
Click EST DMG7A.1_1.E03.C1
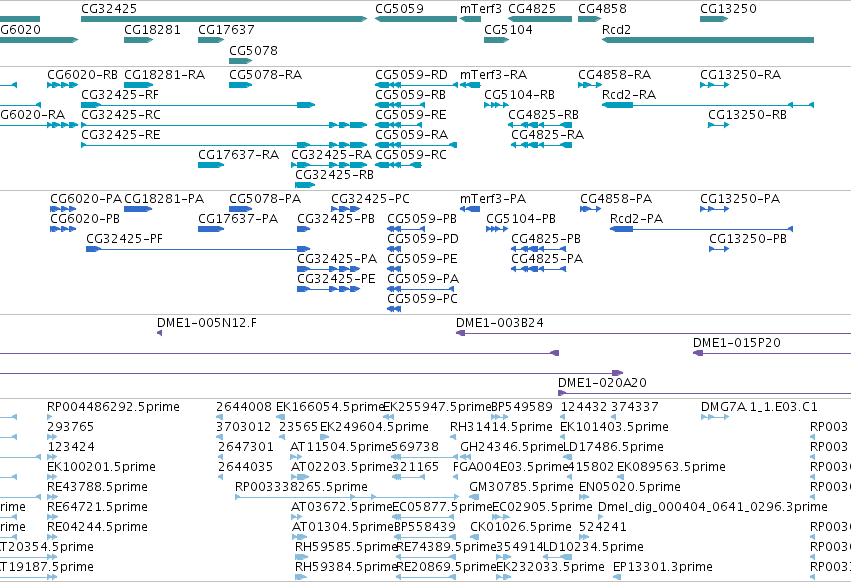coord(759,407)
